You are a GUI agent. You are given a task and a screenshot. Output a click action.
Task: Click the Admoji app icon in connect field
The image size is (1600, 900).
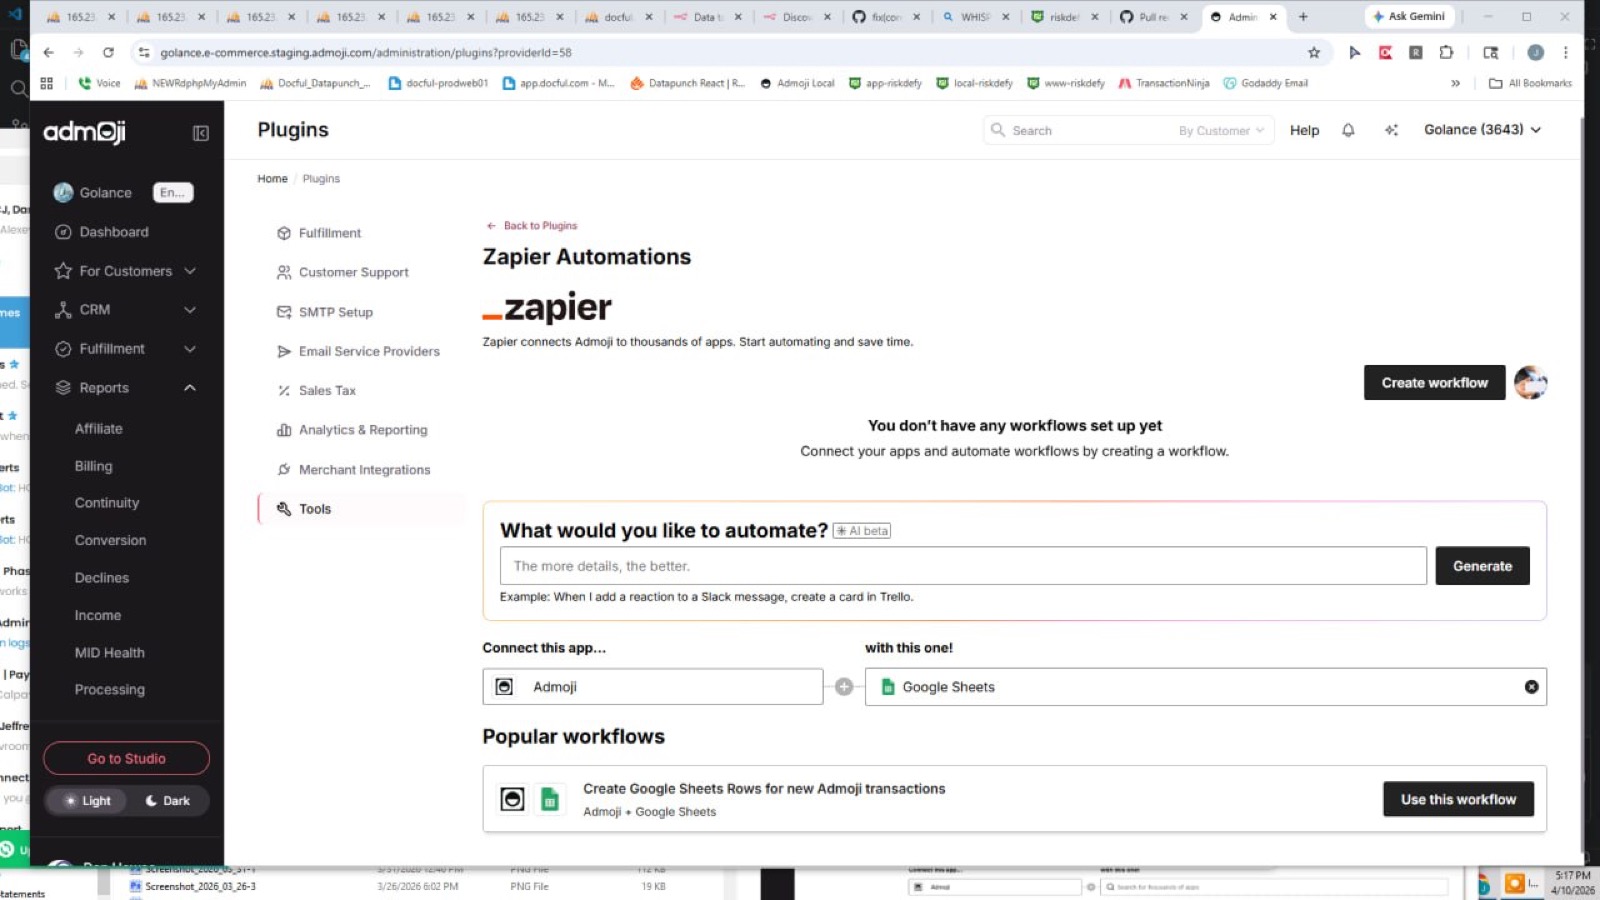pyautogui.click(x=505, y=687)
